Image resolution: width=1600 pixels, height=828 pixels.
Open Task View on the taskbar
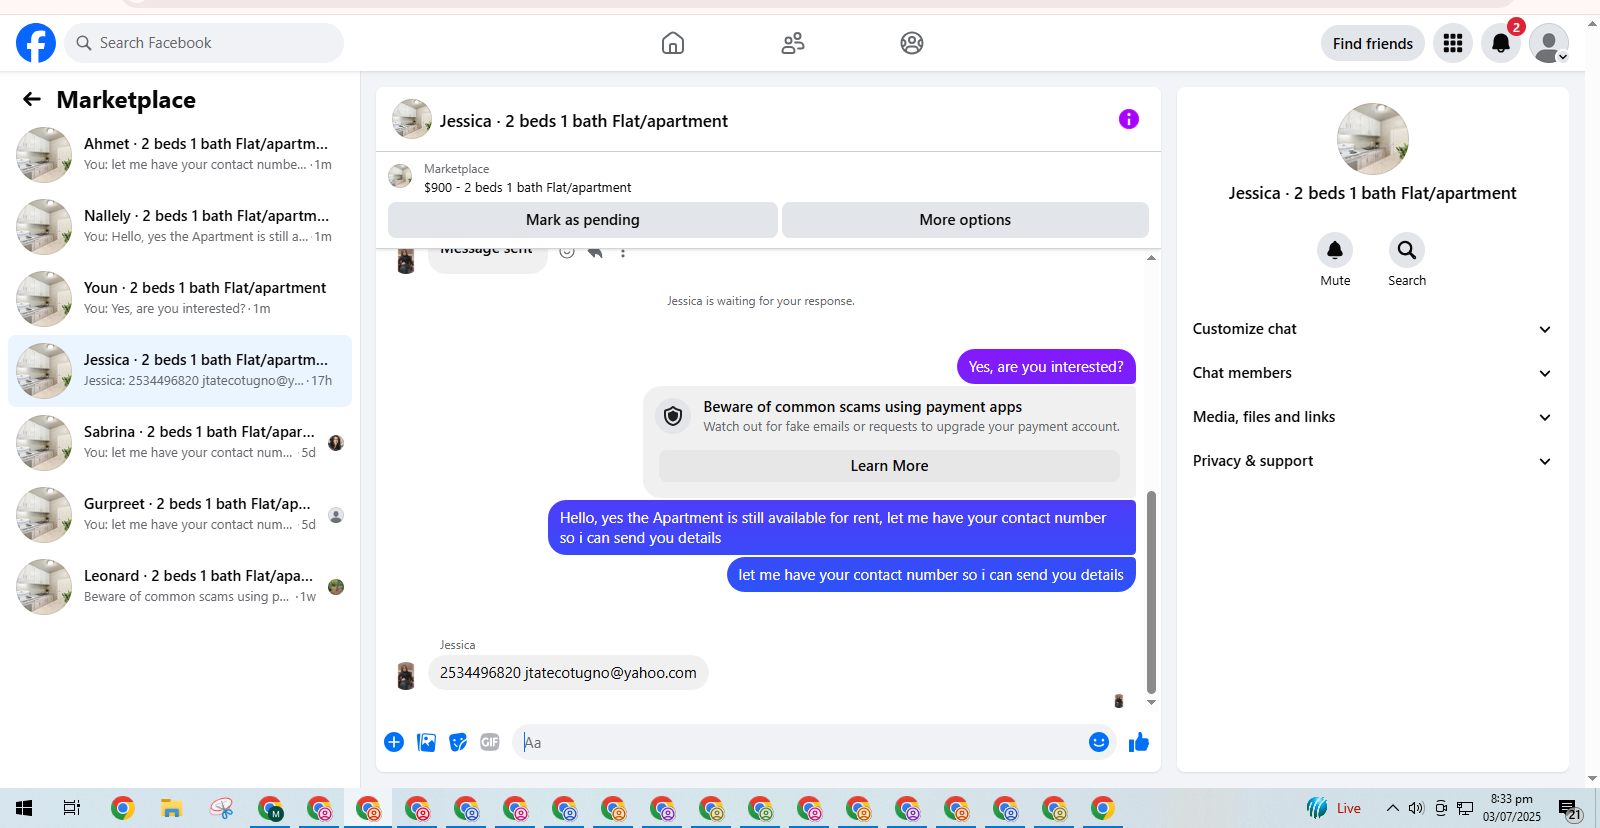coord(72,808)
